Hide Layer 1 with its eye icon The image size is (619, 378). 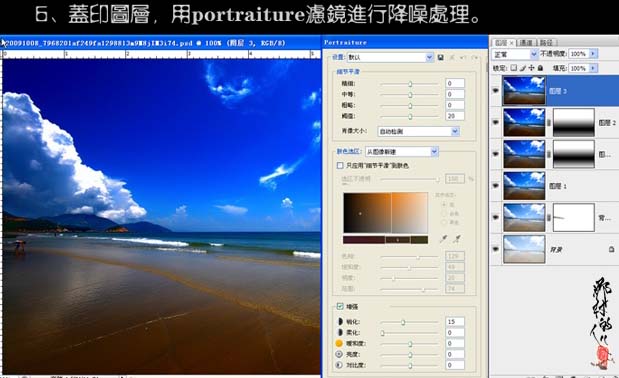(496, 186)
